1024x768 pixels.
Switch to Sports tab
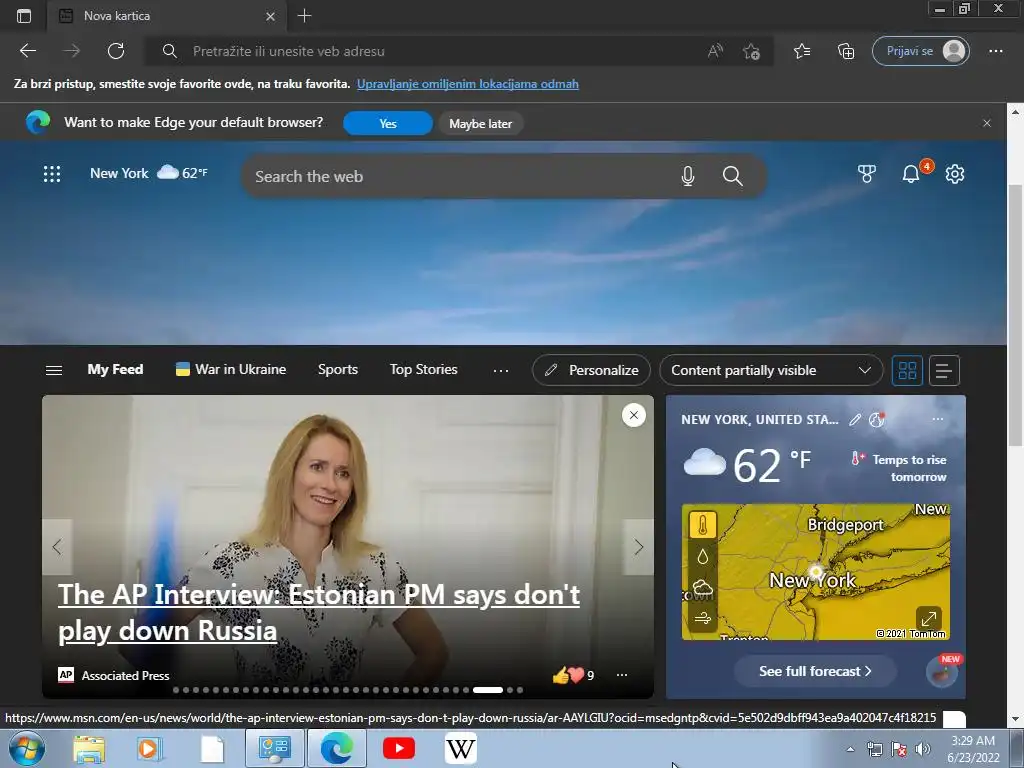[x=338, y=370]
